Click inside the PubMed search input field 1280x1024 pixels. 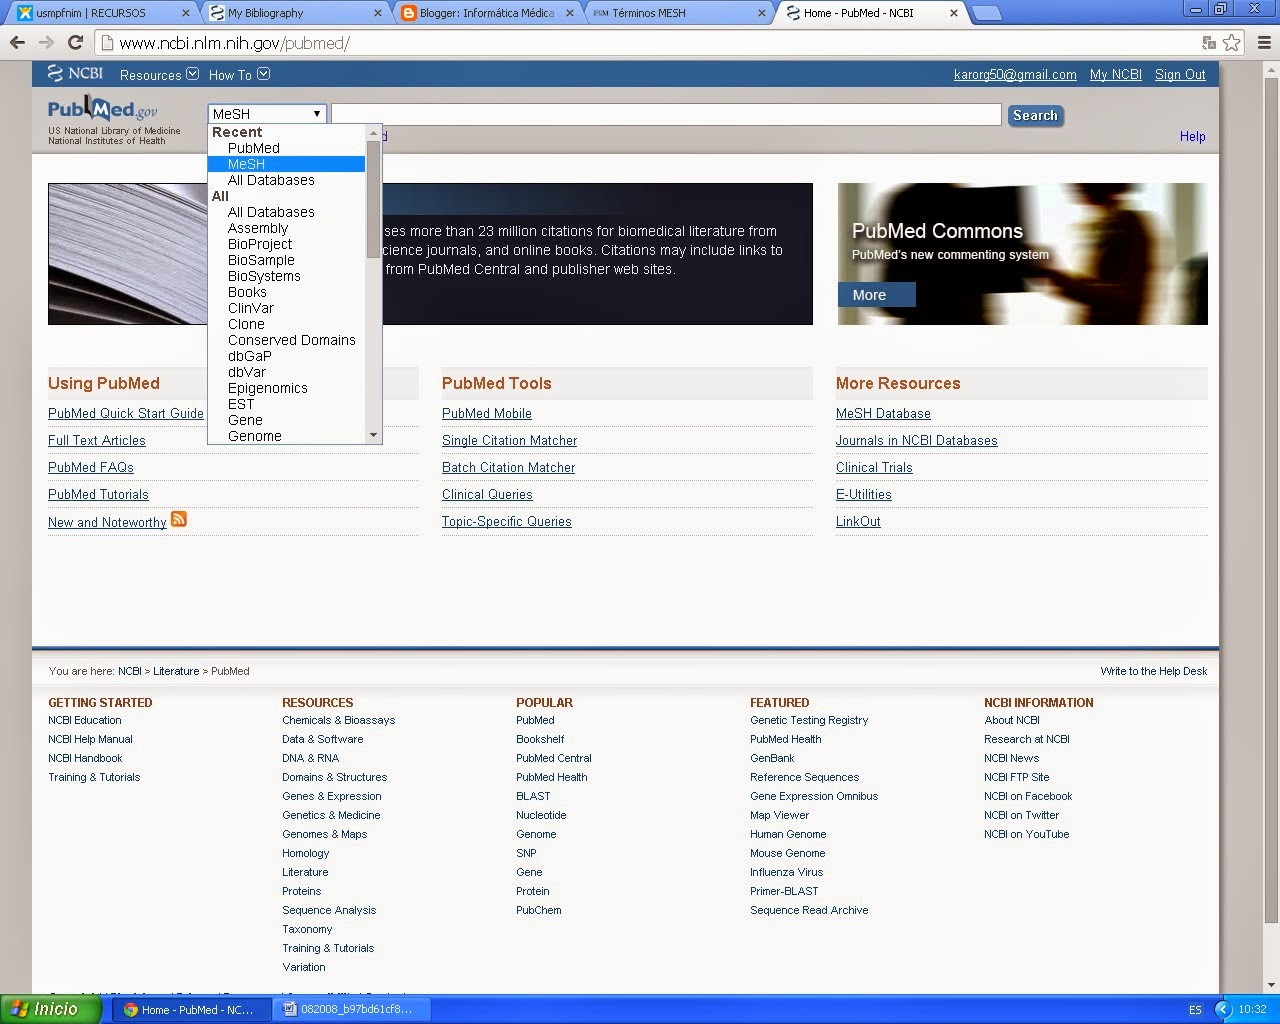(x=665, y=113)
